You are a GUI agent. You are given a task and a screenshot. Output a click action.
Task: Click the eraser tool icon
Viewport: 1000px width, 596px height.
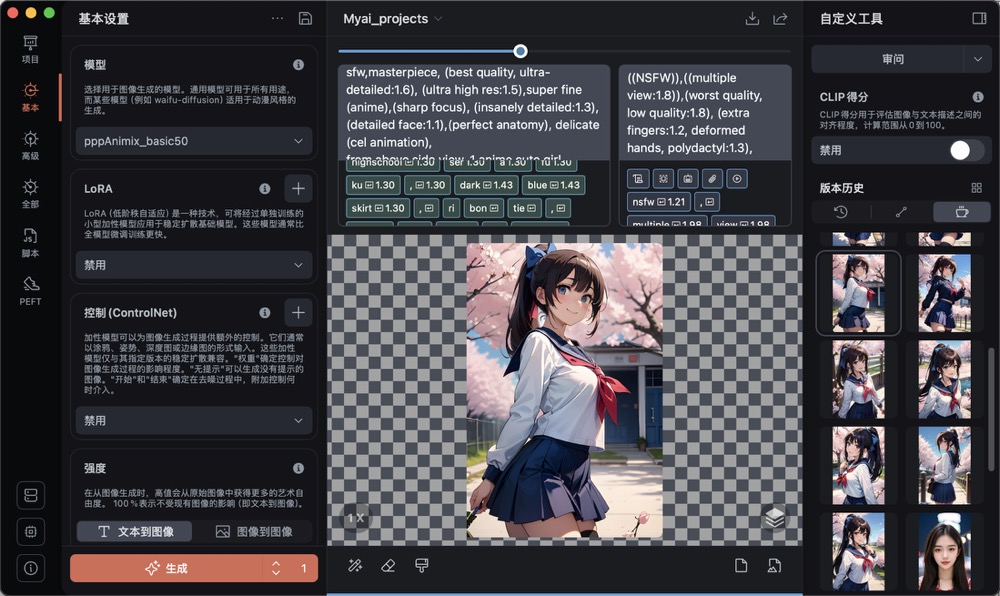click(x=388, y=566)
